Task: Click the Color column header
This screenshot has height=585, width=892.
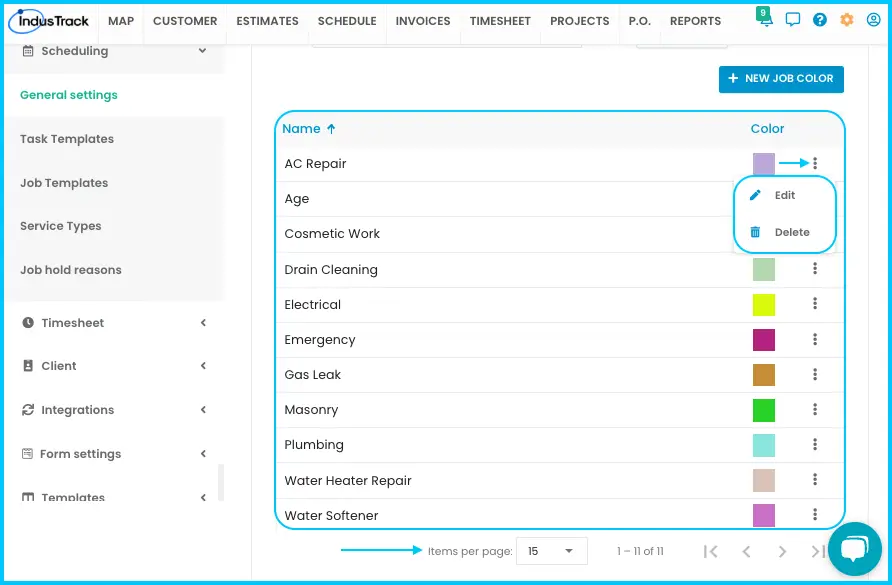Action: 767,129
